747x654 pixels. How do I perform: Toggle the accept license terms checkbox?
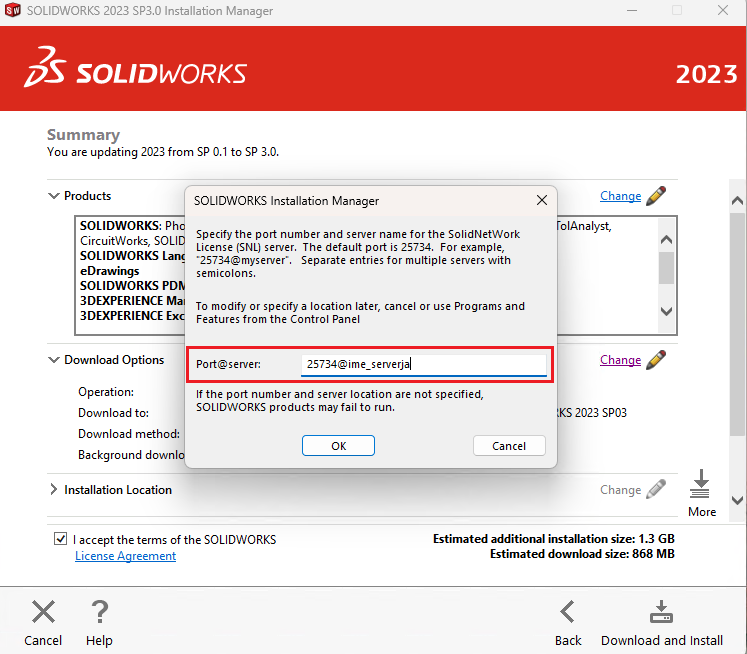60,539
